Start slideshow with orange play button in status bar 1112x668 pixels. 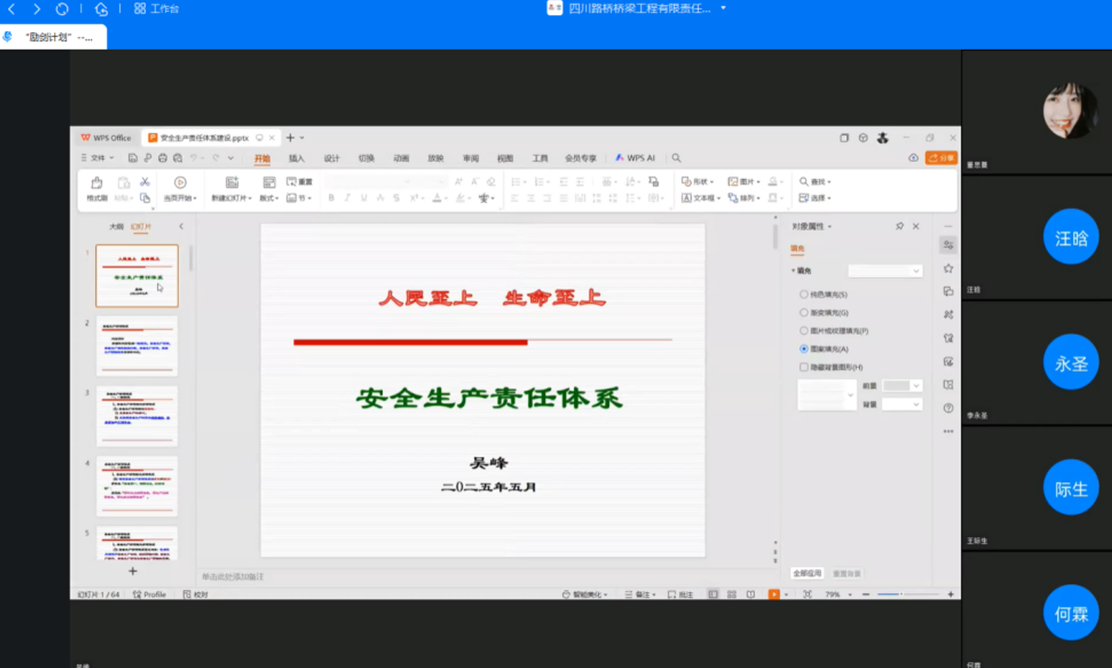(773, 594)
